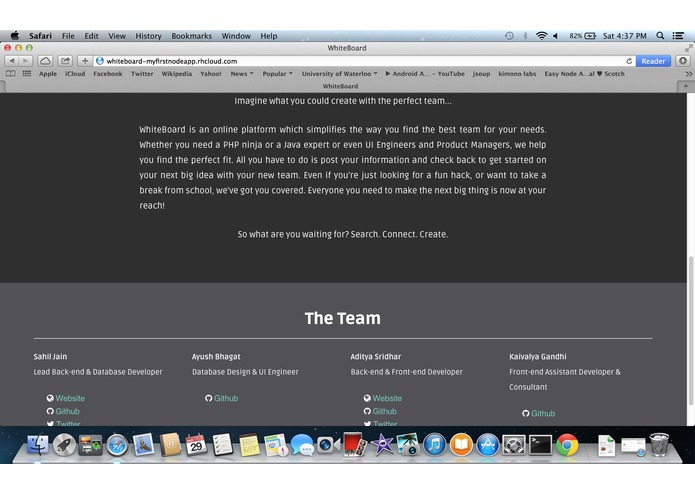Open the Trash in the dock
Image resolution: width=695 pixels, height=494 pixels.
[659, 444]
